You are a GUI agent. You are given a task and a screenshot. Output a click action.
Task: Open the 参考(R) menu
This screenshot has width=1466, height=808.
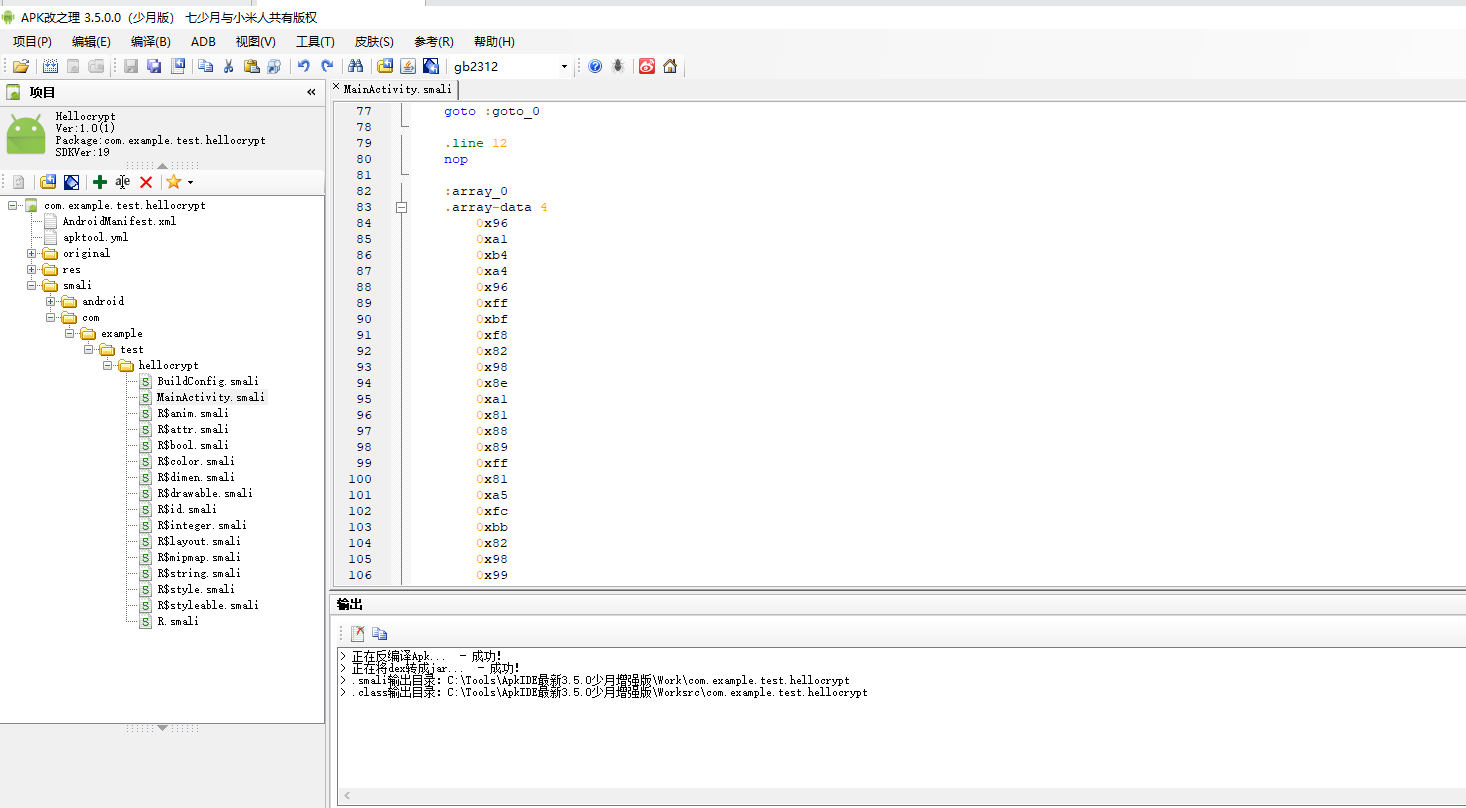(434, 41)
